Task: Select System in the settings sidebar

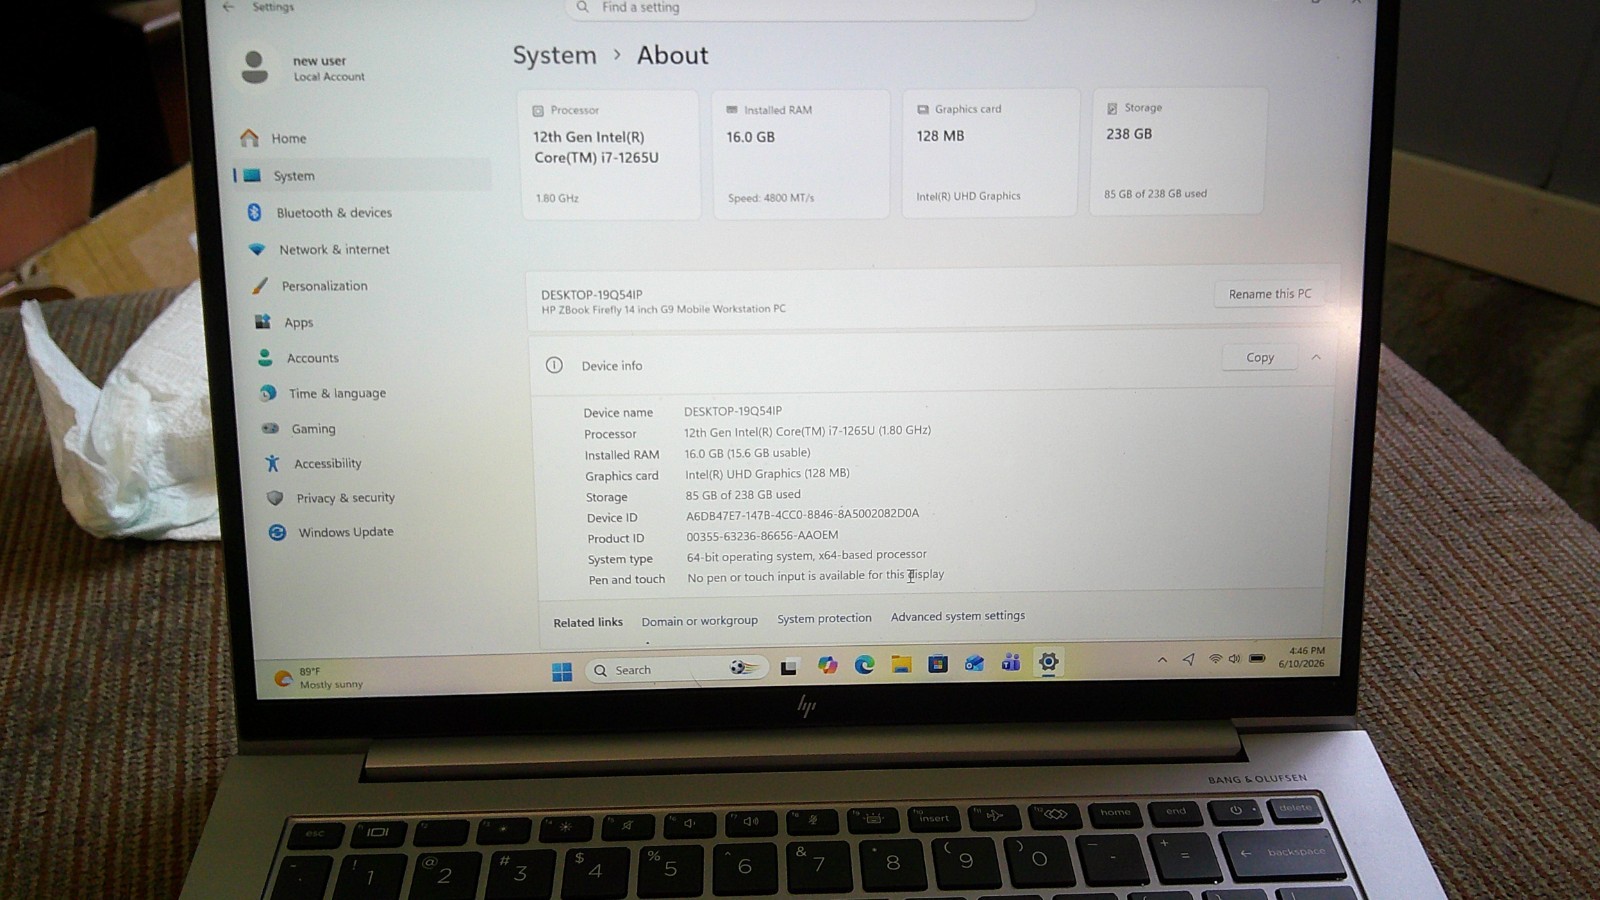Action: point(362,175)
